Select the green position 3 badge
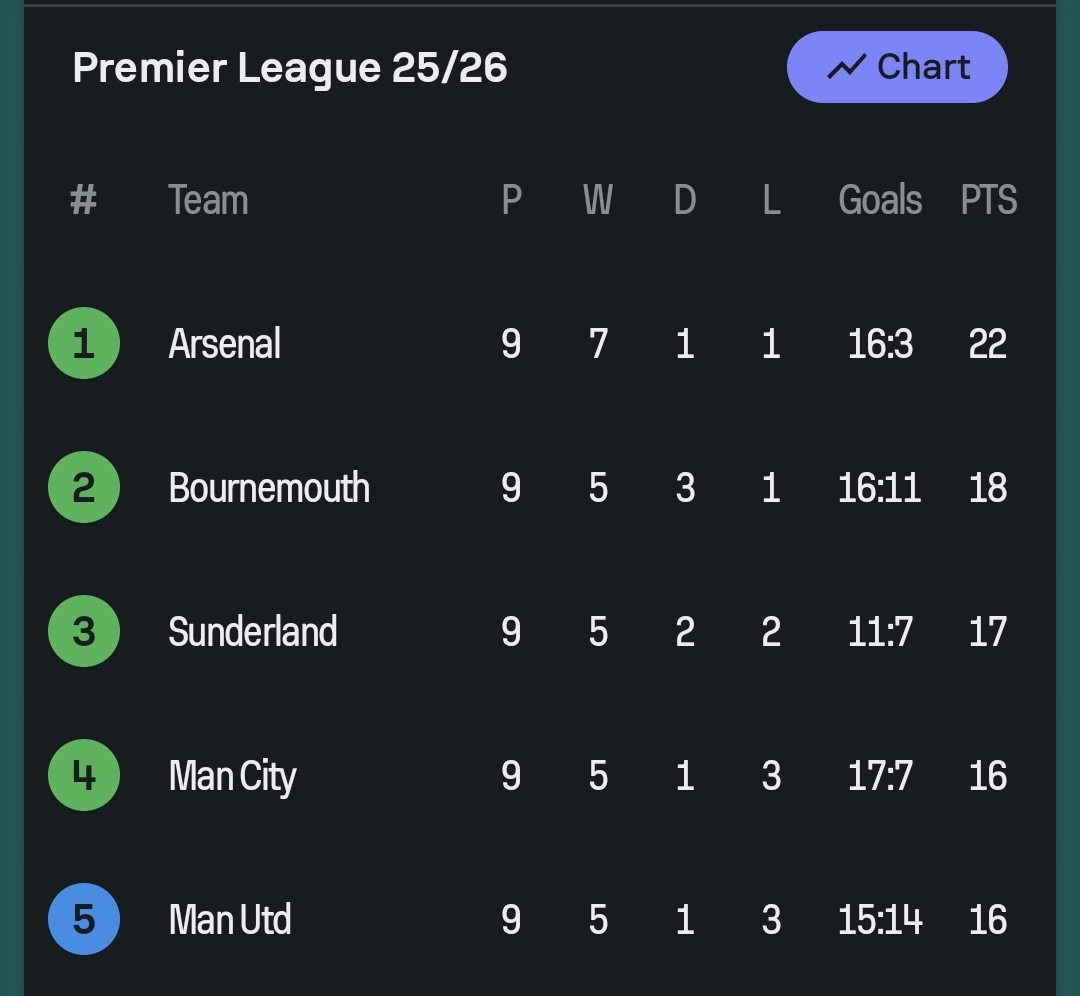 click(x=84, y=631)
